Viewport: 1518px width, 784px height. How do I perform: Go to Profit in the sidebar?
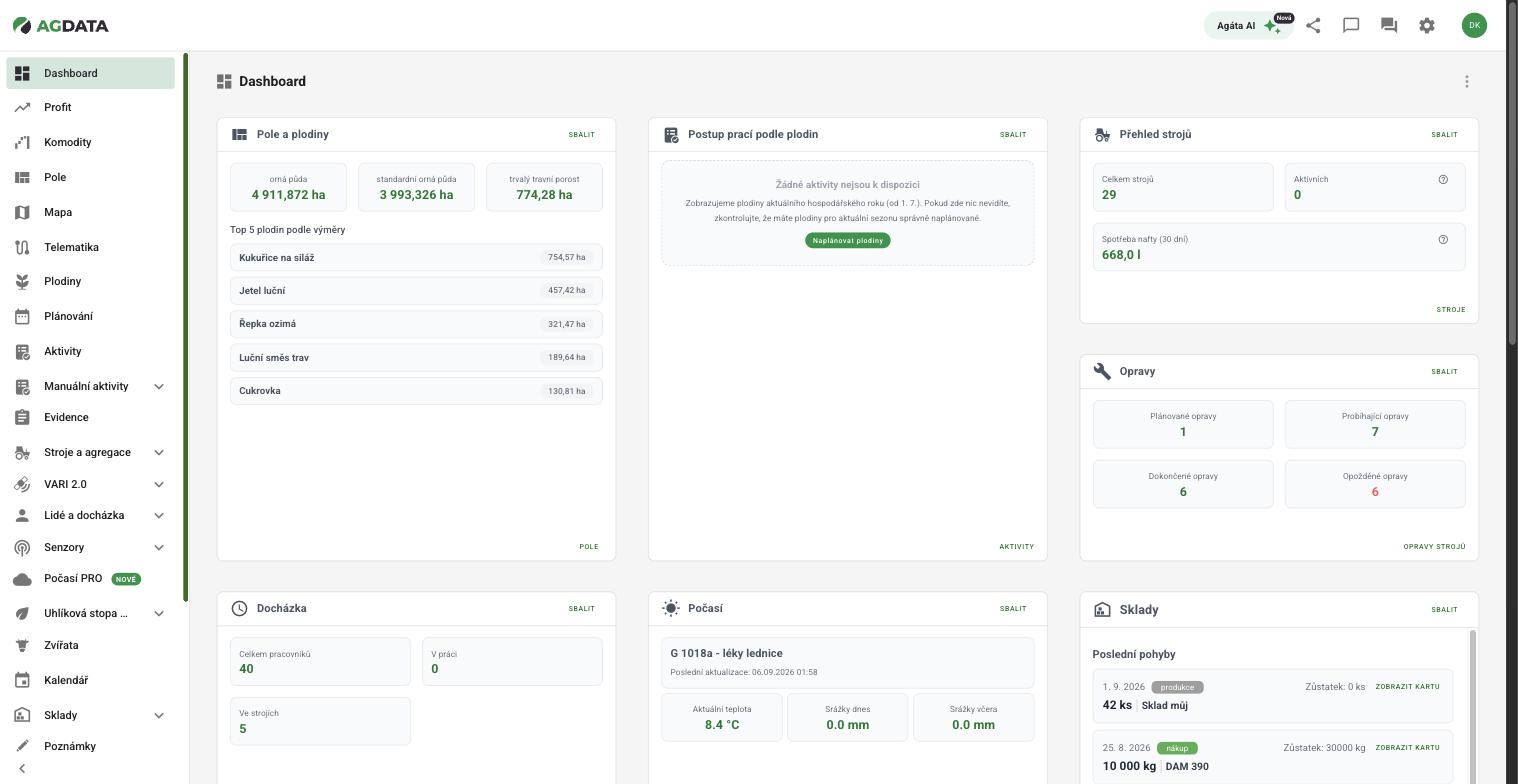(91, 107)
